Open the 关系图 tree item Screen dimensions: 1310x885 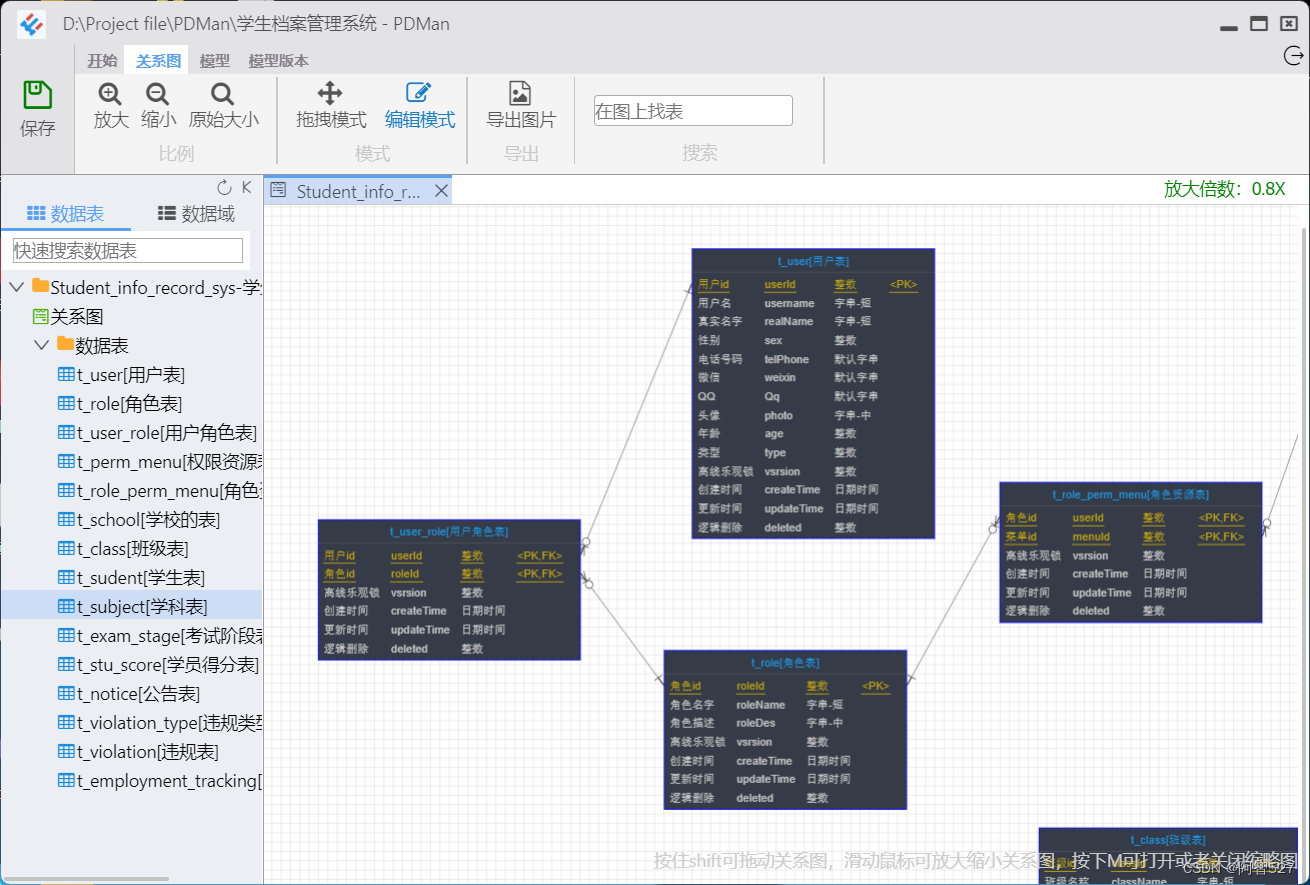68,317
